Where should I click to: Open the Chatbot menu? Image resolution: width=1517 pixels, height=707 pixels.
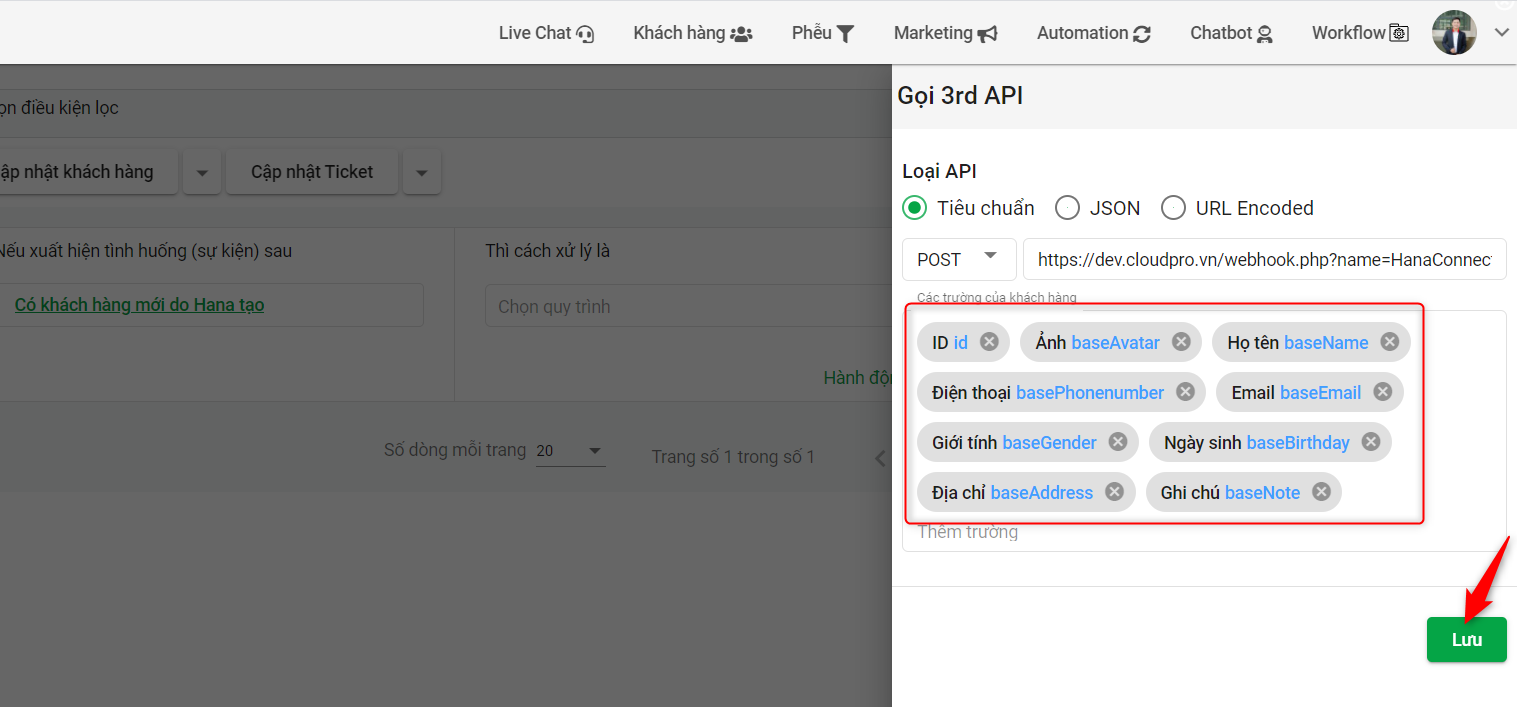tap(1231, 33)
